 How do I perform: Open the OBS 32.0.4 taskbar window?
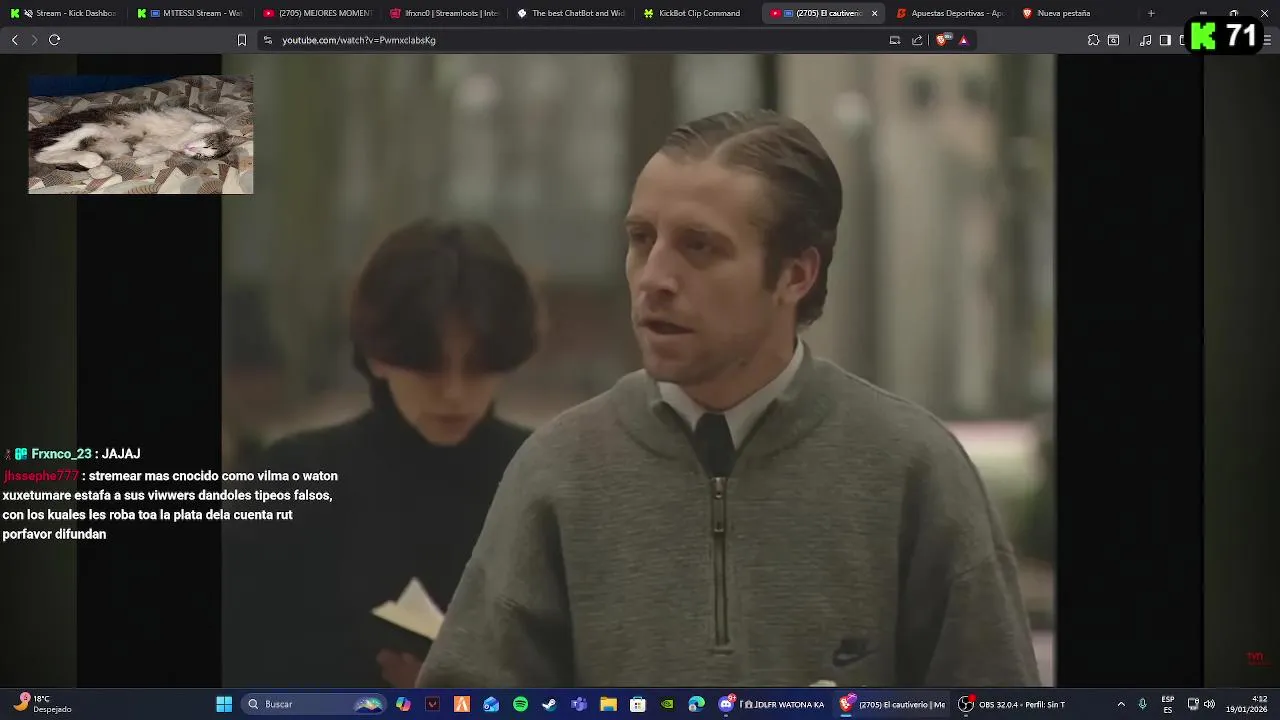1012,704
